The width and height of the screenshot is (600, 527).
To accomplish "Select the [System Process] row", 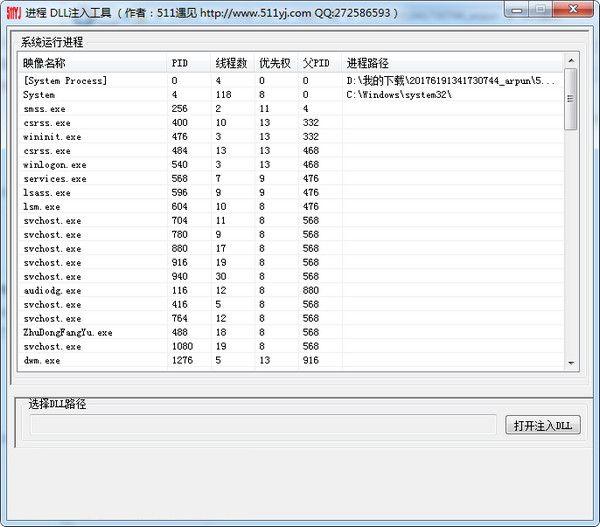I will coord(65,80).
